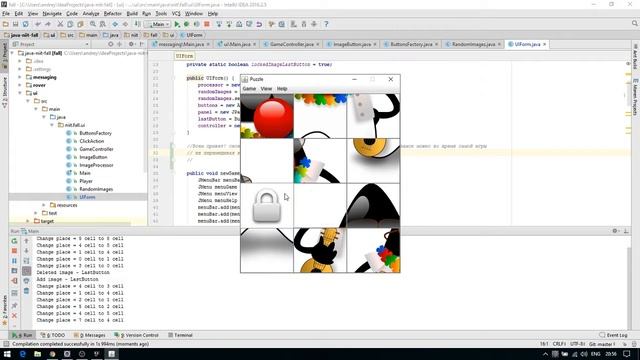Click the Make Project build icon
This screenshot has height=360, width=640.
click(137, 24)
